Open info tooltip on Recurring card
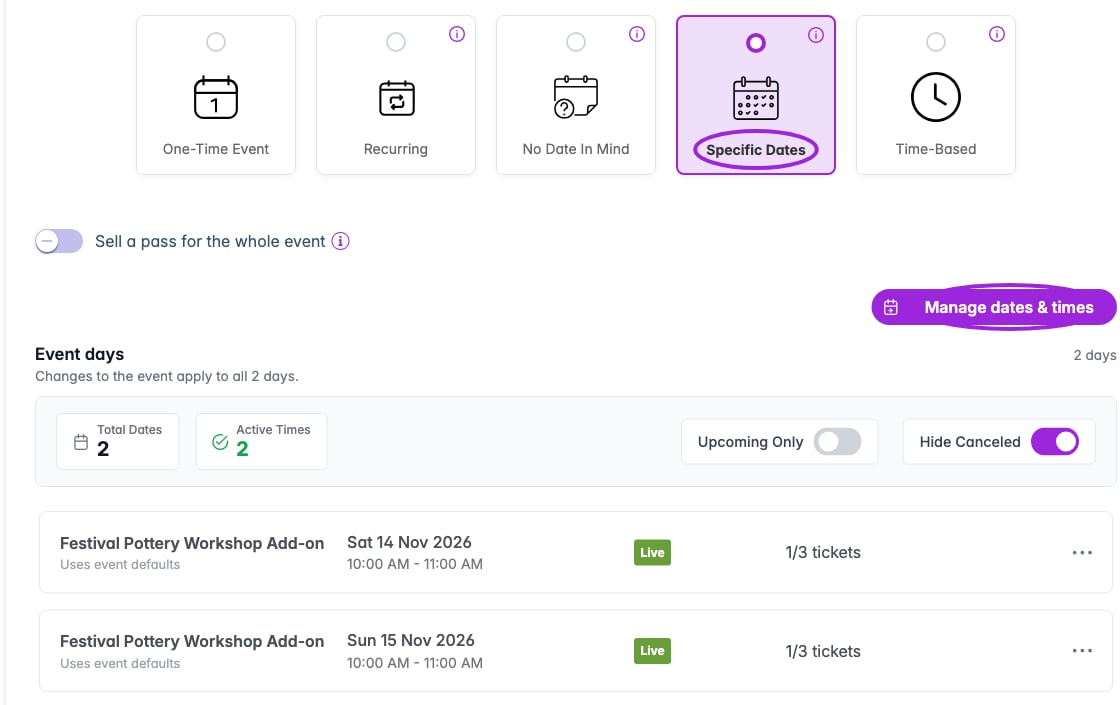The image size is (1120, 705). (x=457, y=34)
